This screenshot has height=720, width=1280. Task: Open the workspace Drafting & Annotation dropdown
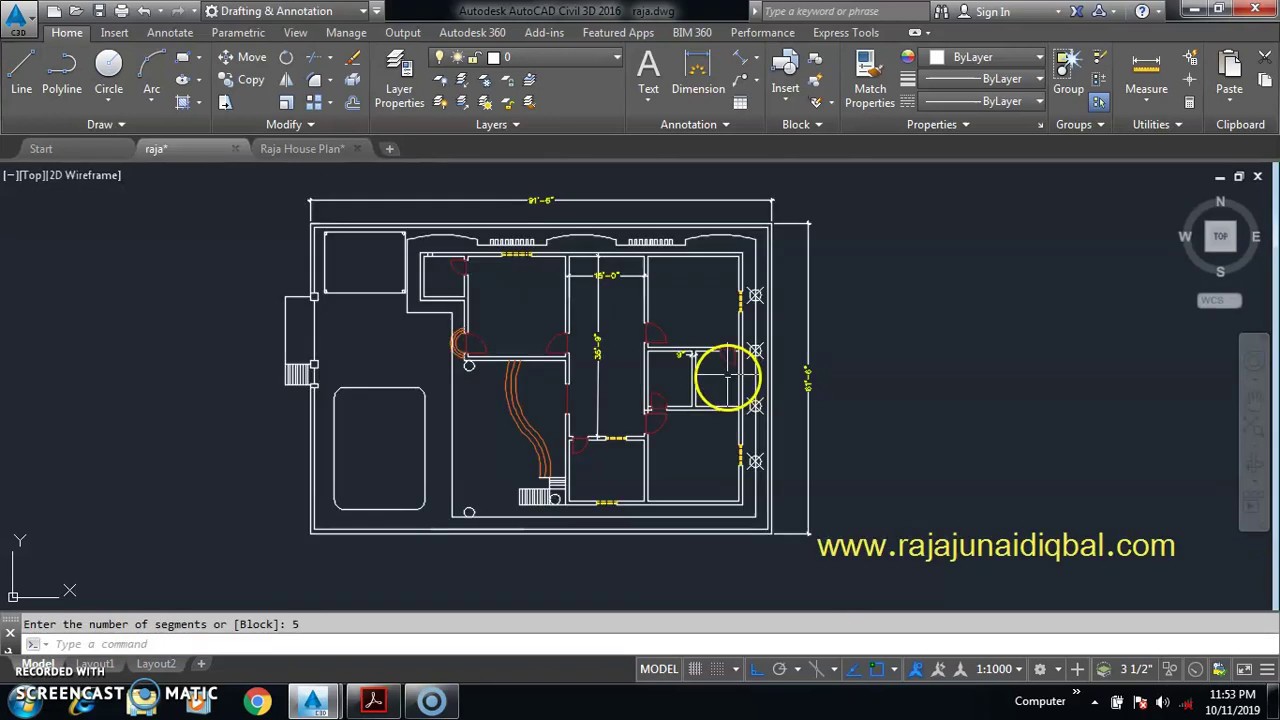coord(285,11)
